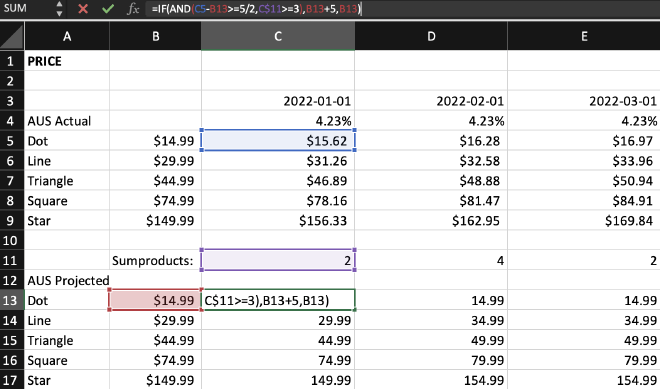
Task: Click the $16.28 cell
Action: 431,141
